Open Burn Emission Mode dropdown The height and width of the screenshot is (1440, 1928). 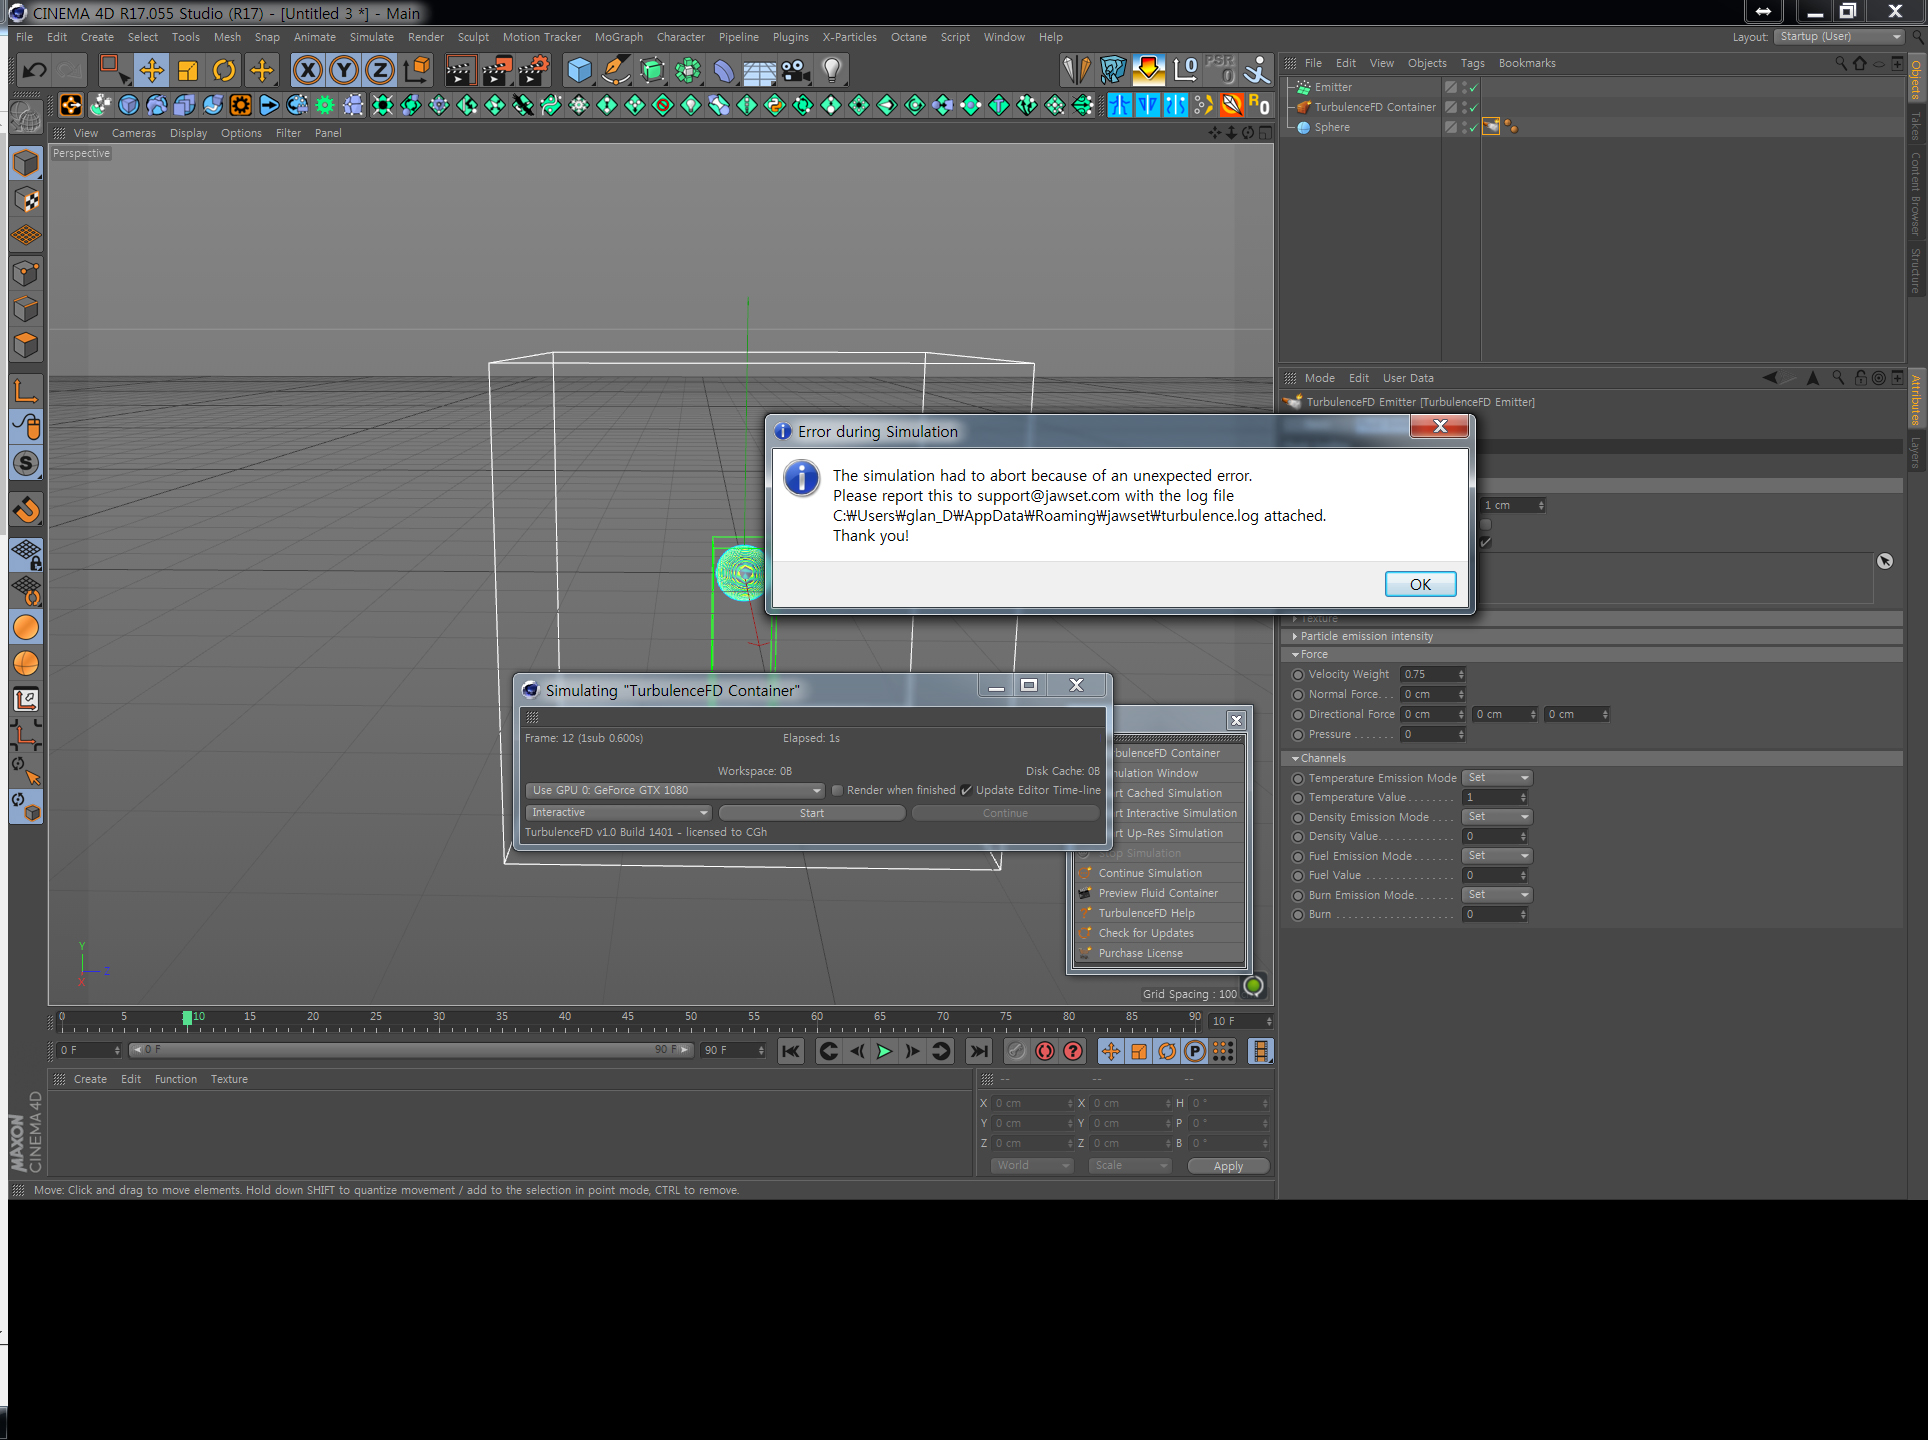[x=1497, y=895]
